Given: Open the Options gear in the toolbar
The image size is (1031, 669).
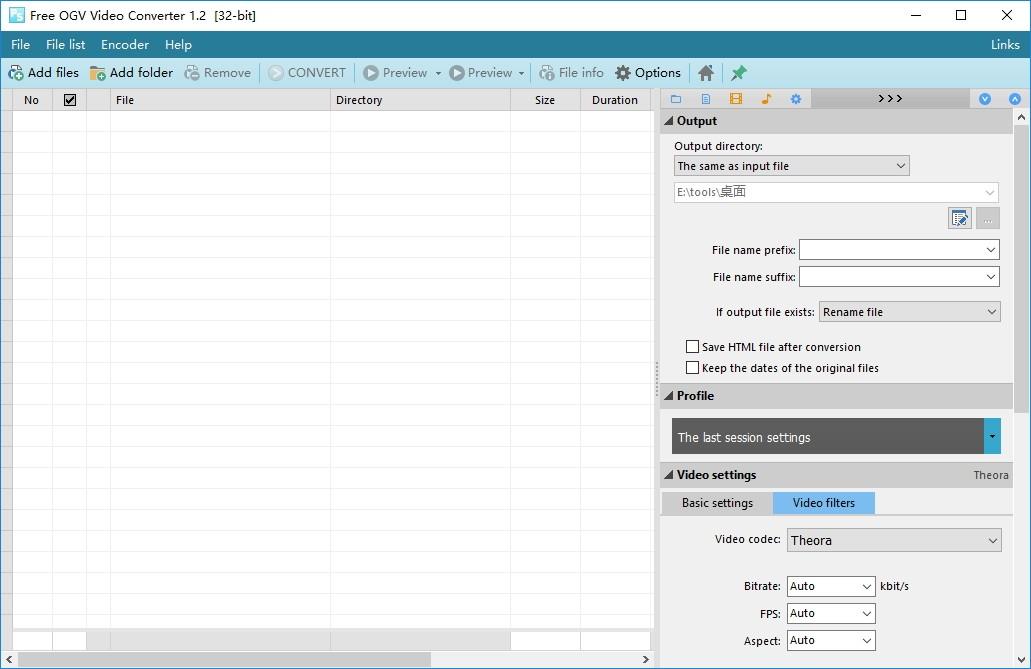Looking at the screenshot, I should point(648,73).
